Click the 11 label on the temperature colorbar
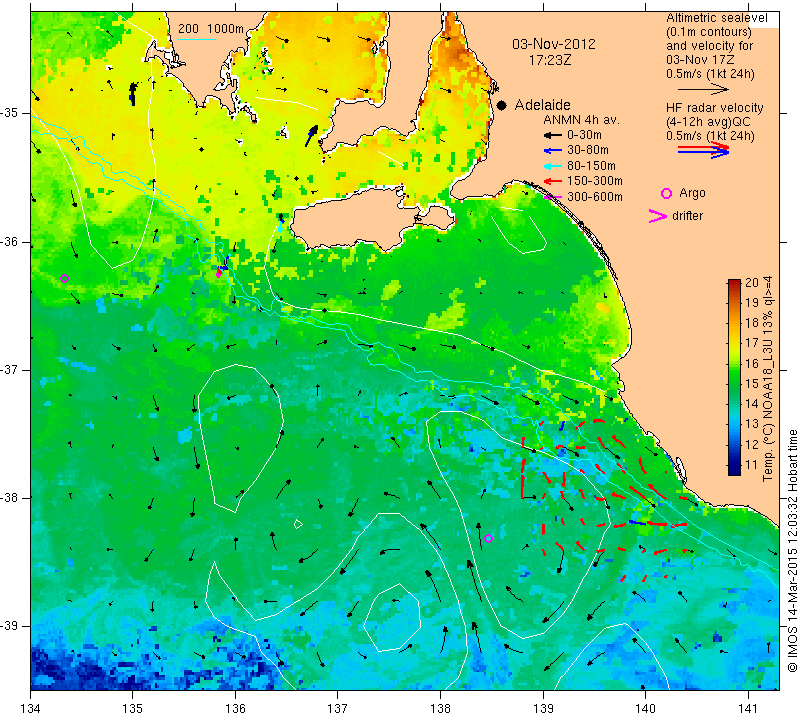800x720 pixels. click(752, 464)
